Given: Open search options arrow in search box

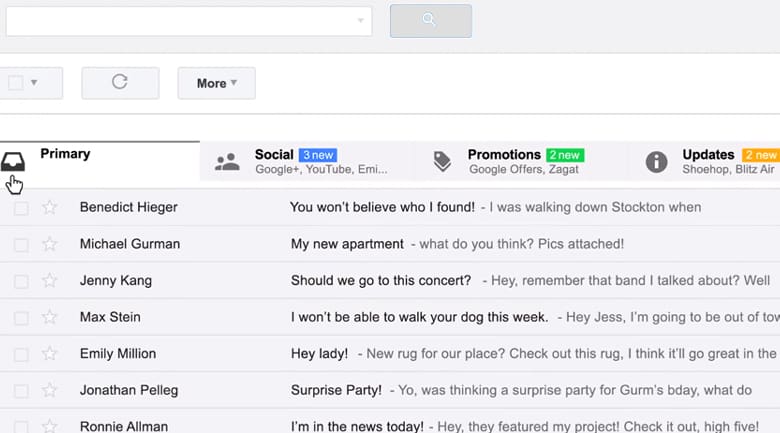Looking at the screenshot, I should pos(360,20).
